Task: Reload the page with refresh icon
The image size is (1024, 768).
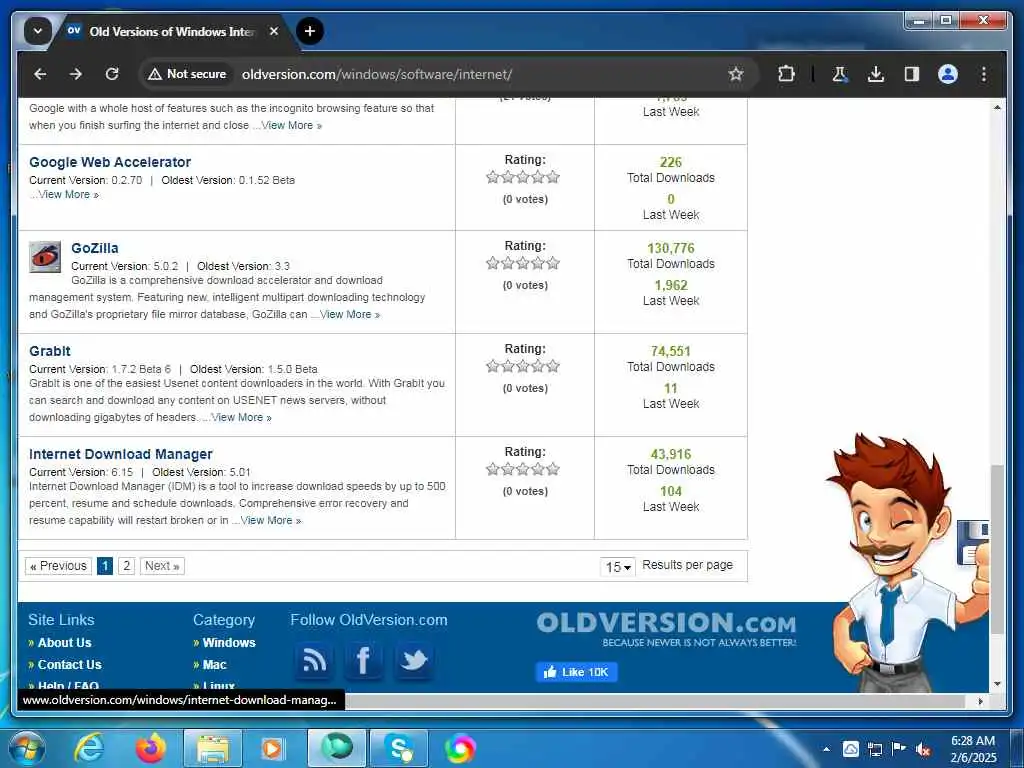Action: (x=112, y=74)
